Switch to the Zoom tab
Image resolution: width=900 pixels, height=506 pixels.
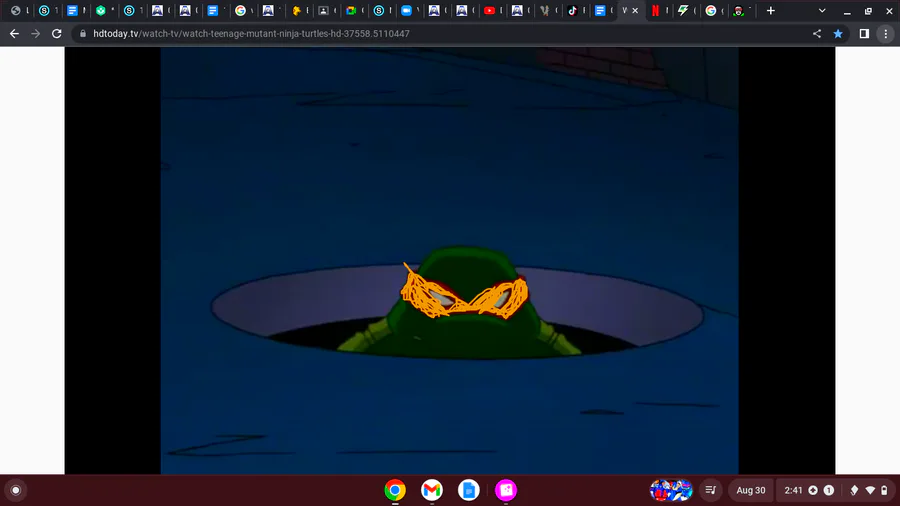click(406, 10)
